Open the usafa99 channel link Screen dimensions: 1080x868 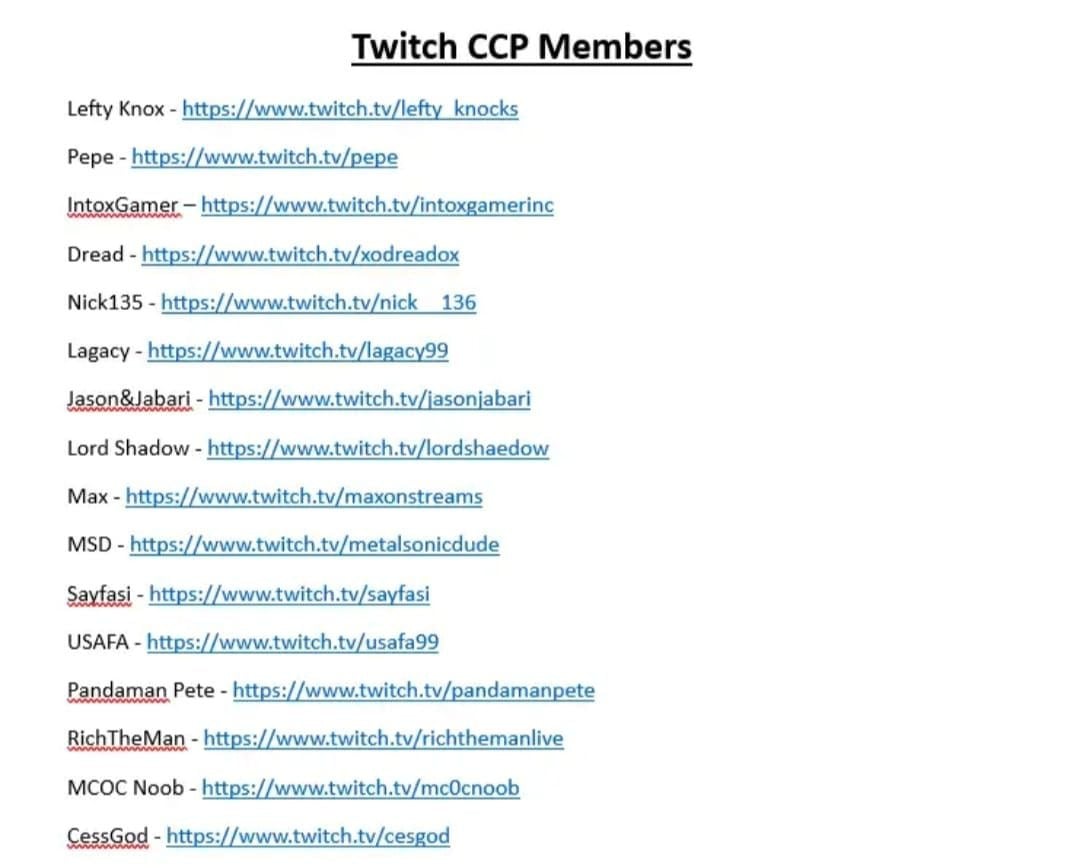point(293,642)
